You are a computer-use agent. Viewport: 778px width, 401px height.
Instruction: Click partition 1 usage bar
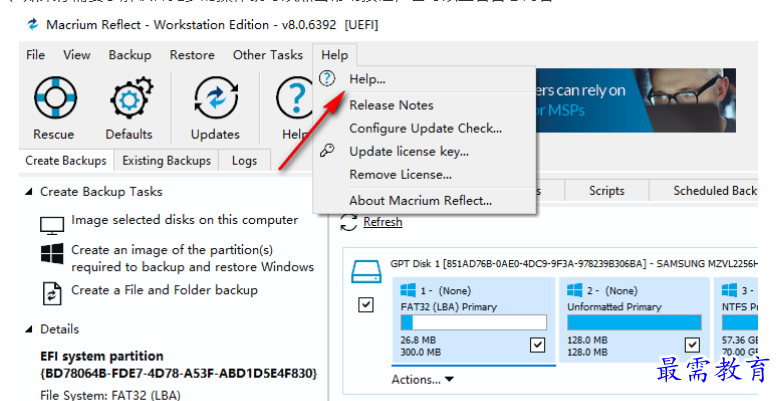pos(474,323)
